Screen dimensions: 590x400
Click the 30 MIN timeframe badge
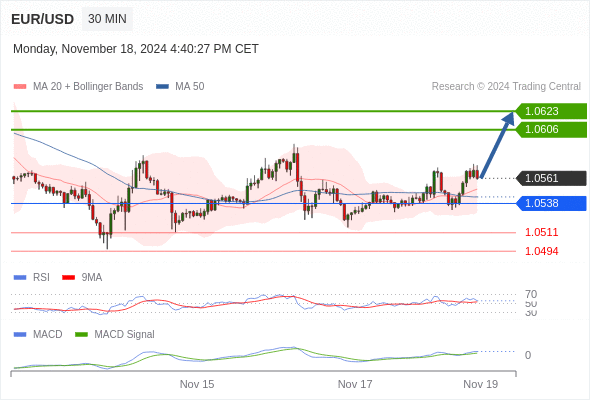click(x=107, y=19)
